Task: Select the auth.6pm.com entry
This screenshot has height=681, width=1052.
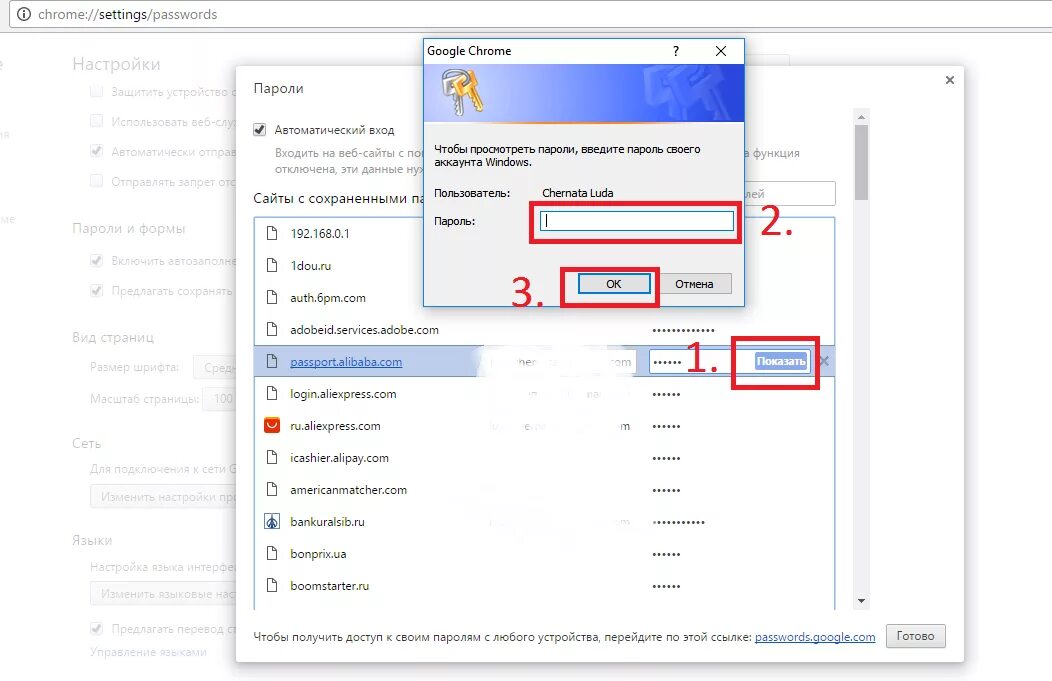Action: pos(328,298)
